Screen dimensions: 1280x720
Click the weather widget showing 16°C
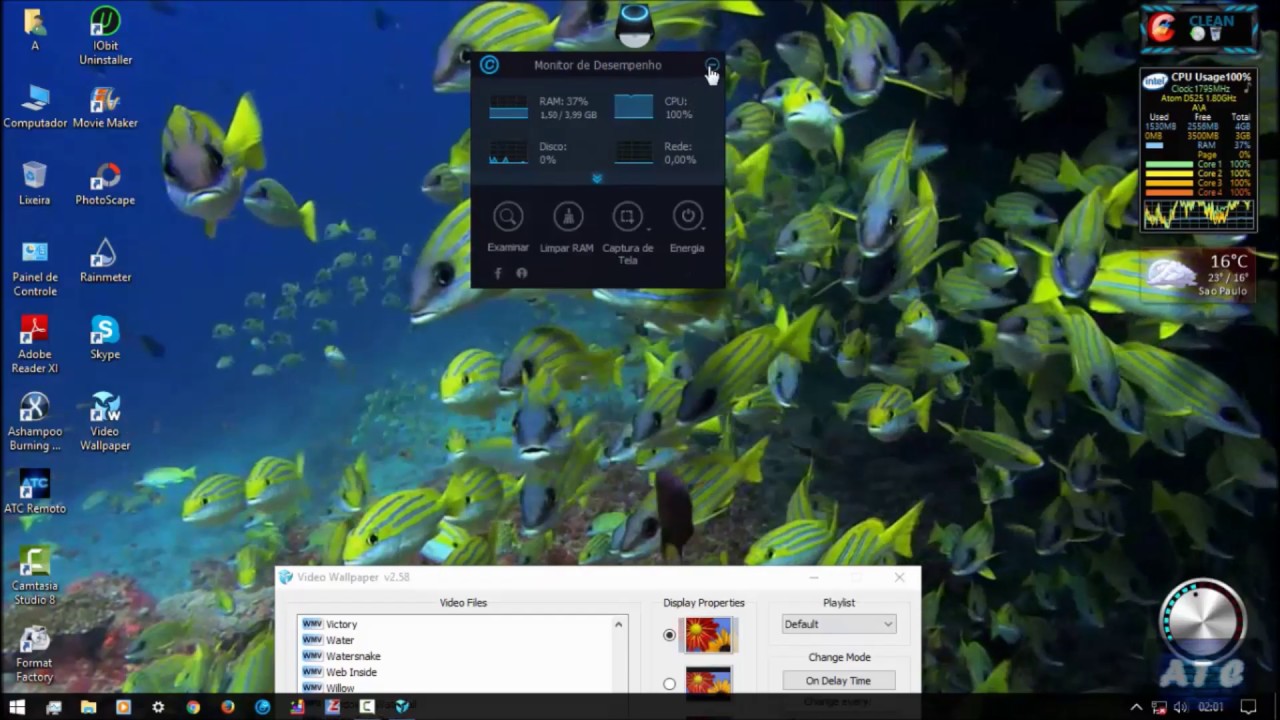(x=1199, y=274)
